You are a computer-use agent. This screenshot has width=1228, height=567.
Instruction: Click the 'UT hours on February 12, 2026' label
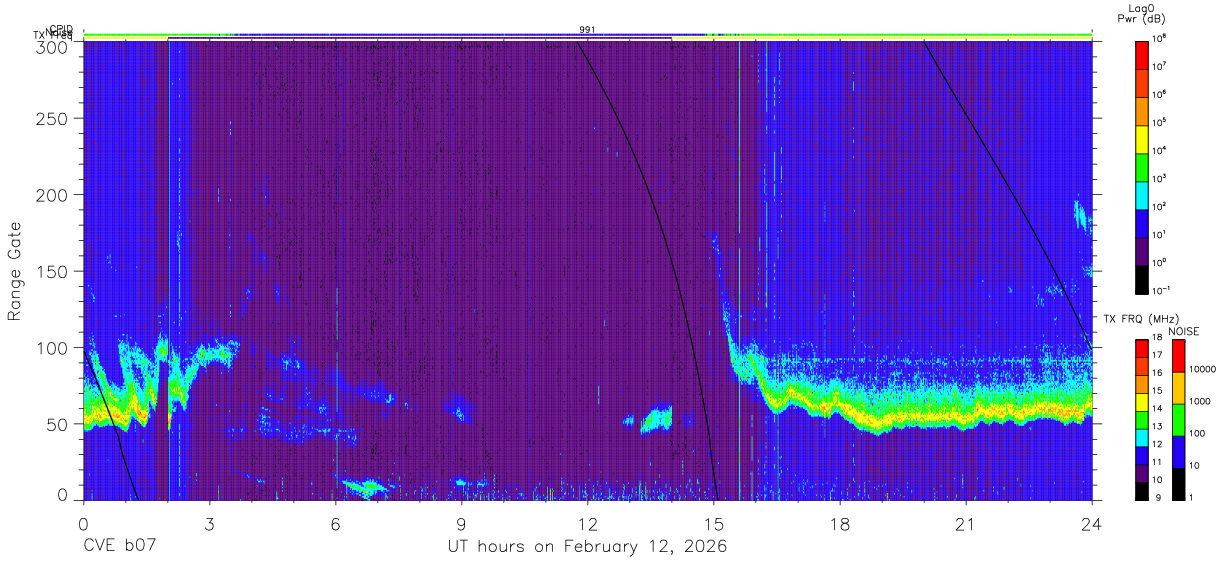pyautogui.click(x=587, y=547)
